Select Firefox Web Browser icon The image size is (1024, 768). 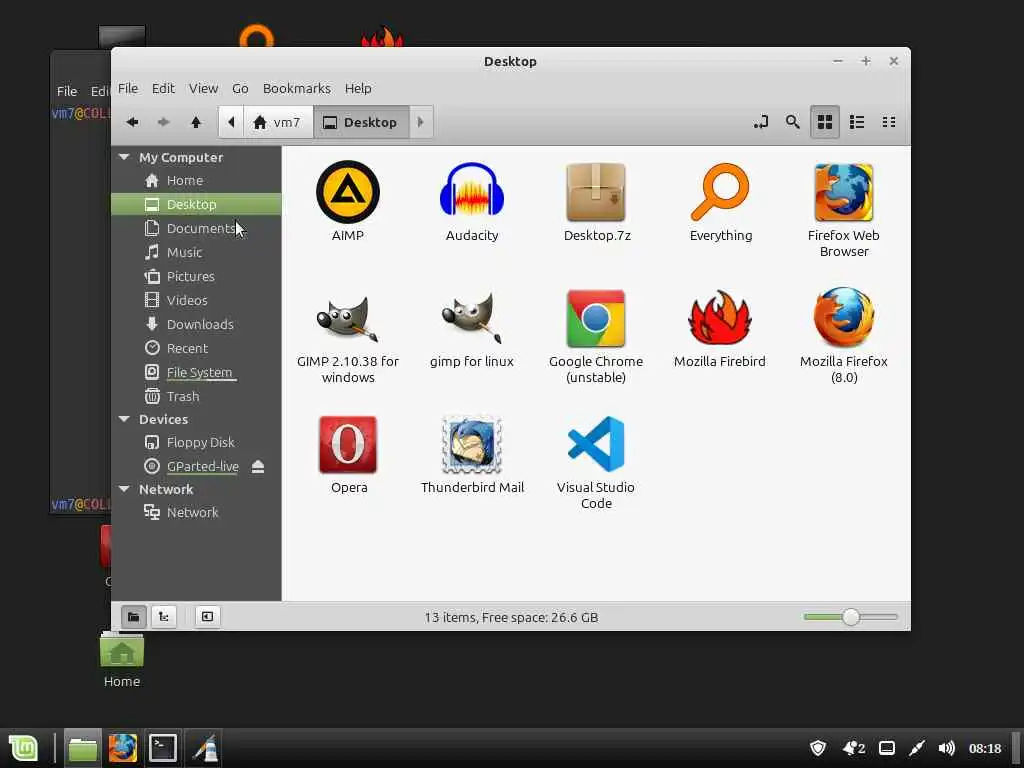pos(844,192)
